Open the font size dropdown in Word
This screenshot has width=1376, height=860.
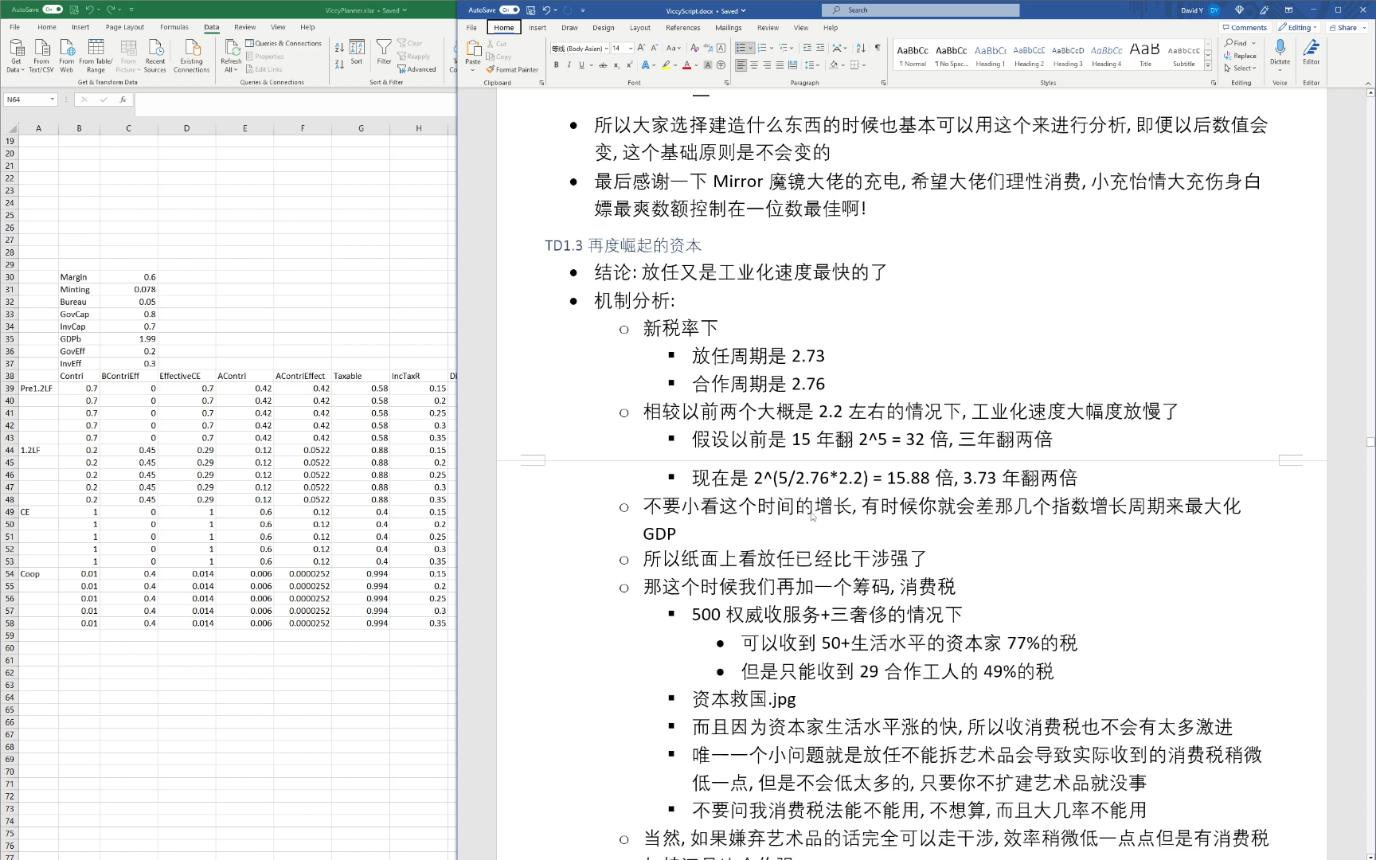coord(630,48)
